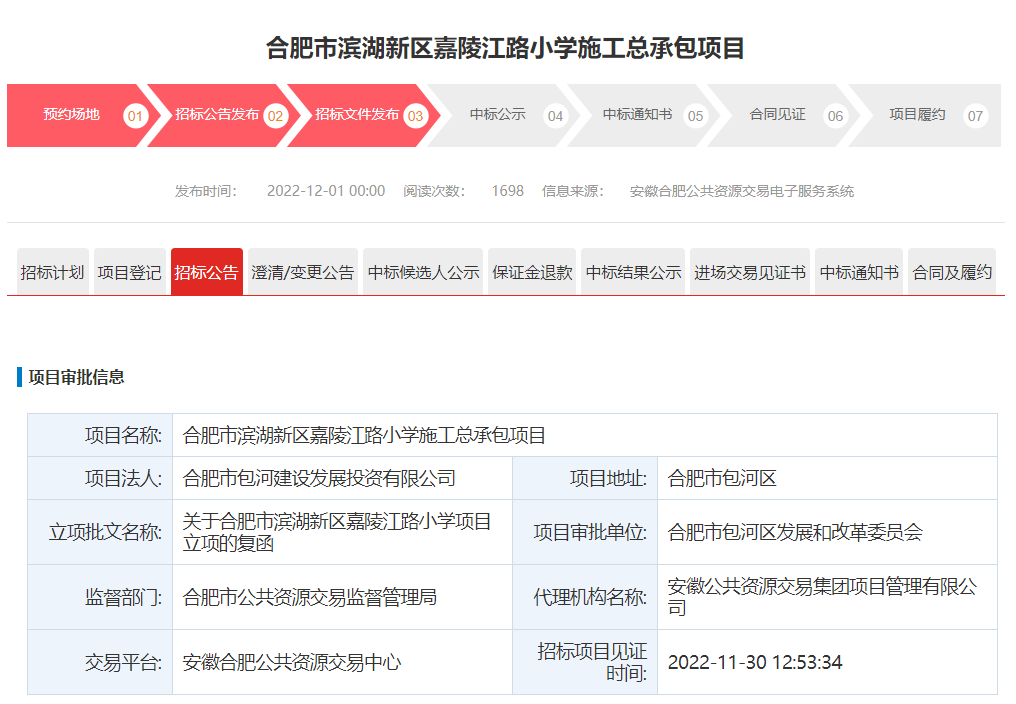Click the 项目地址 label cell
1016x704 pixels.
pyautogui.click(x=585, y=478)
